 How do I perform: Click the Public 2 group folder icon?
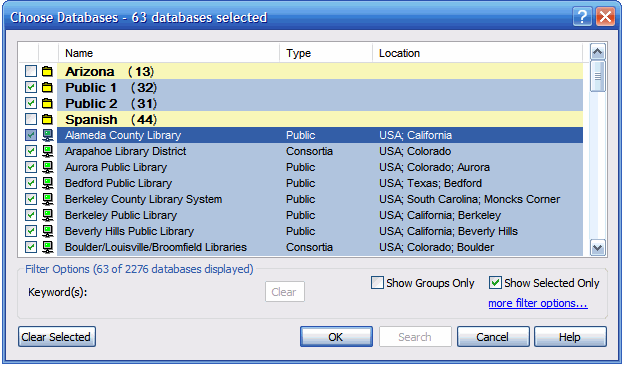tap(47, 103)
